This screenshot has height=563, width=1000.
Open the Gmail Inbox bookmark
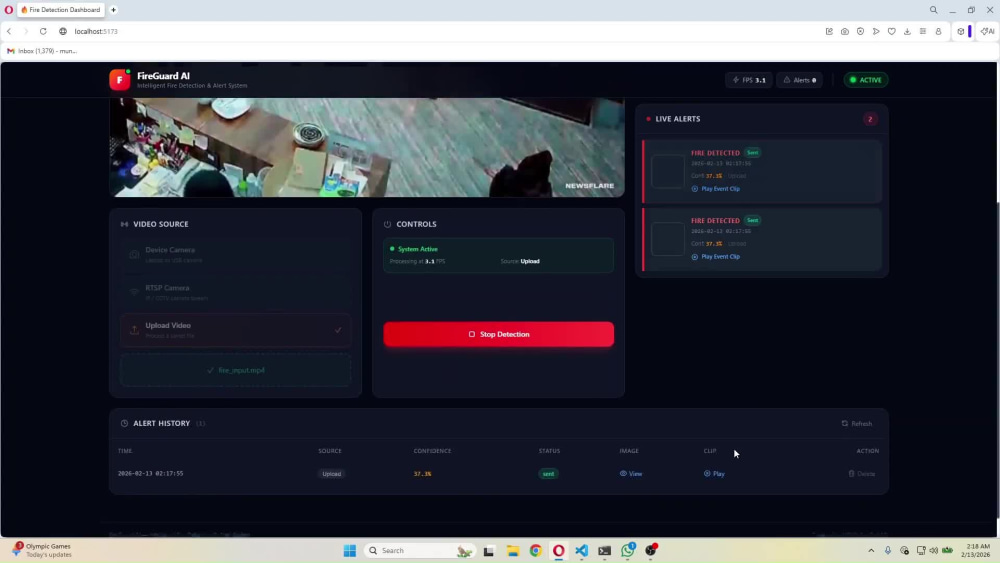42,51
